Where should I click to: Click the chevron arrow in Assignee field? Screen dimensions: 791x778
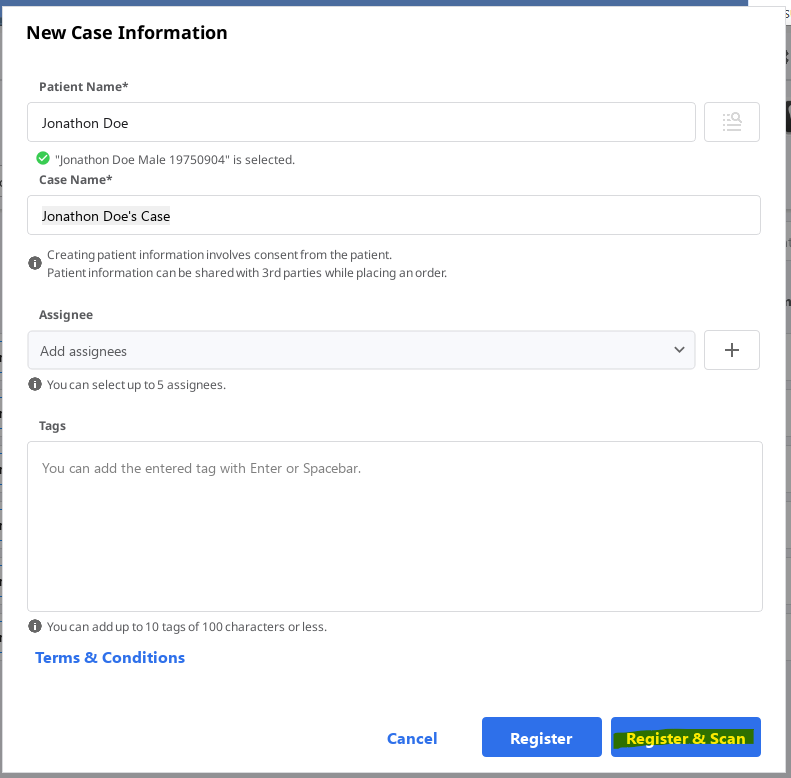coord(679,350)
